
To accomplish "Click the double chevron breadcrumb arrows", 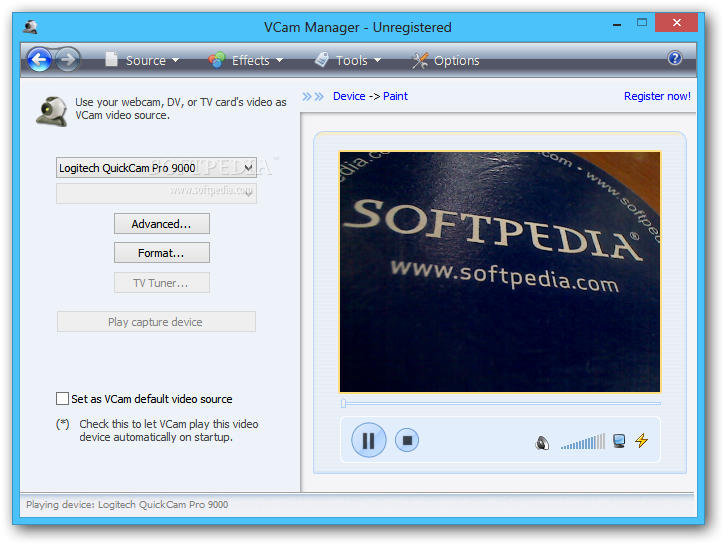I will click(313, 96).
